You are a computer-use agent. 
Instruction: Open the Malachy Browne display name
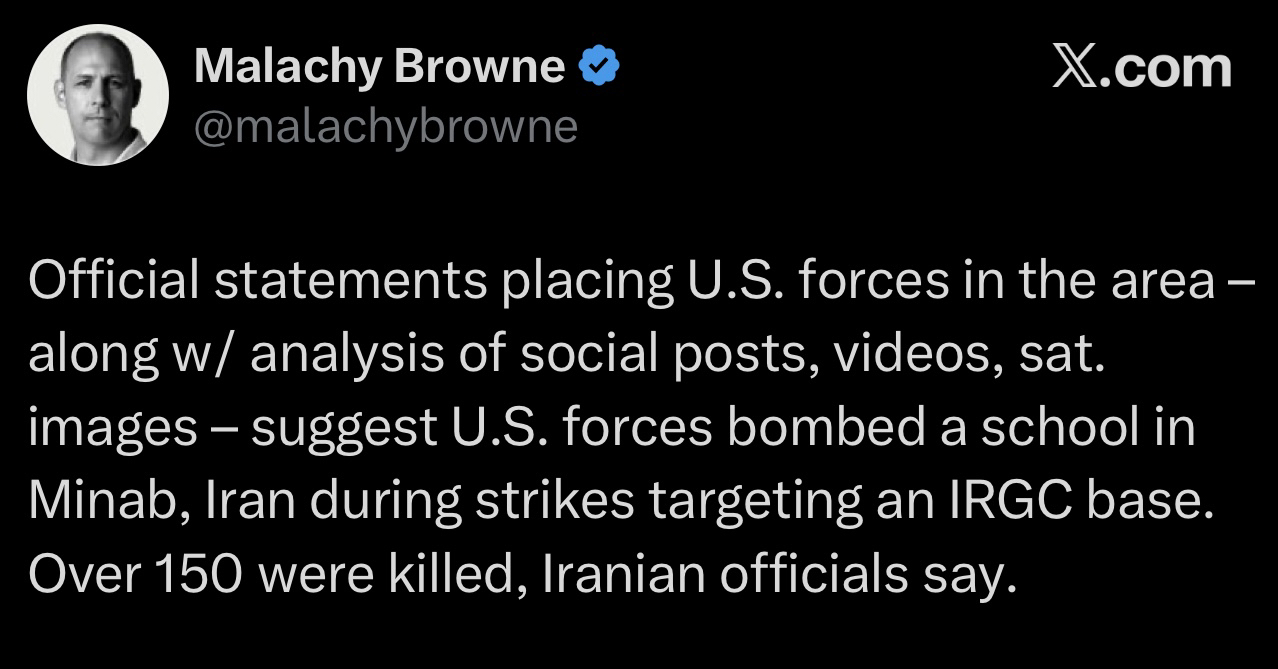coord(379,67)
